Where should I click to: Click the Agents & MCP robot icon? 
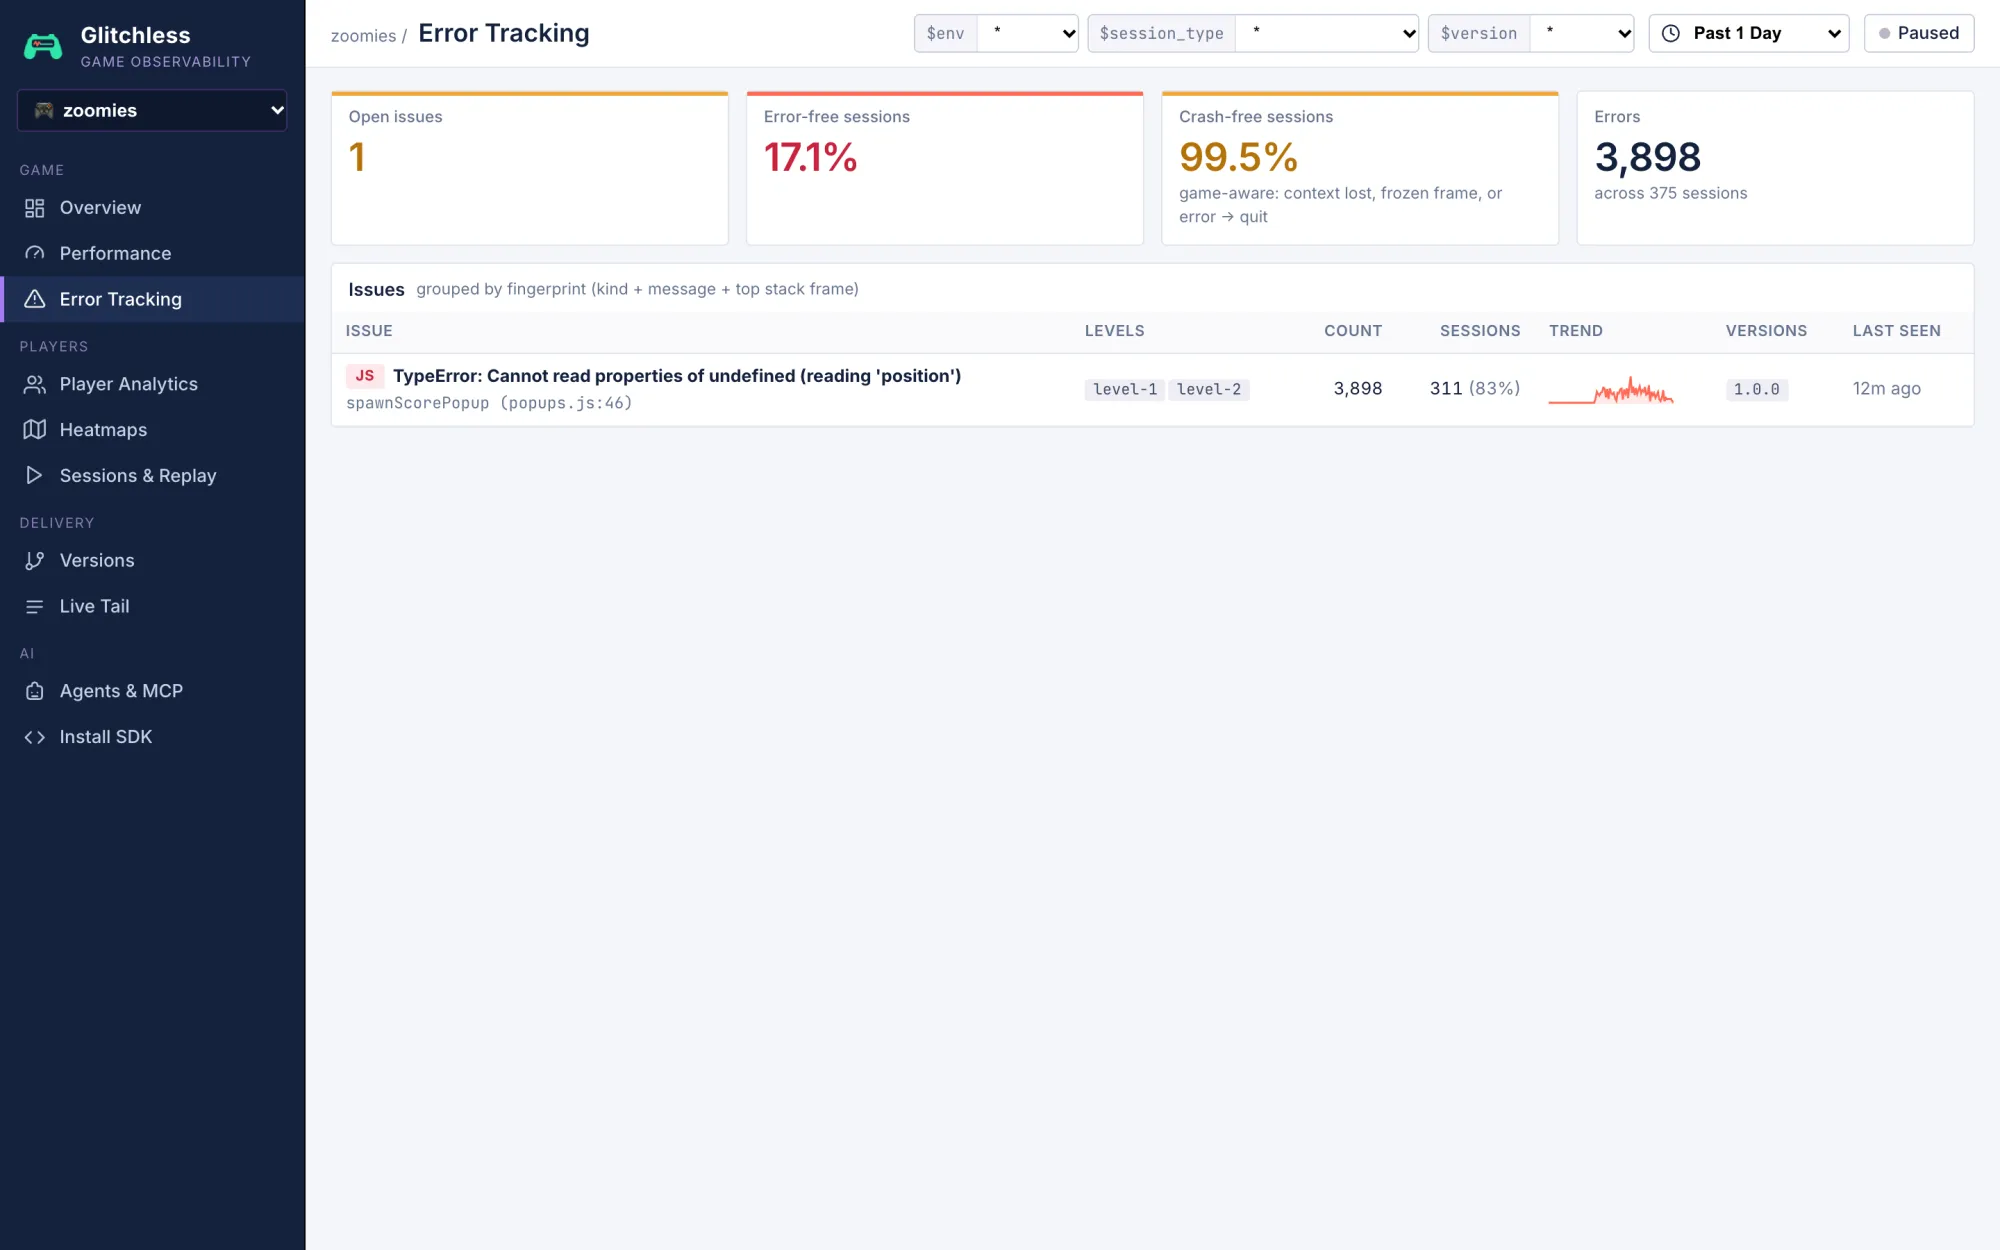click(35, 691)
